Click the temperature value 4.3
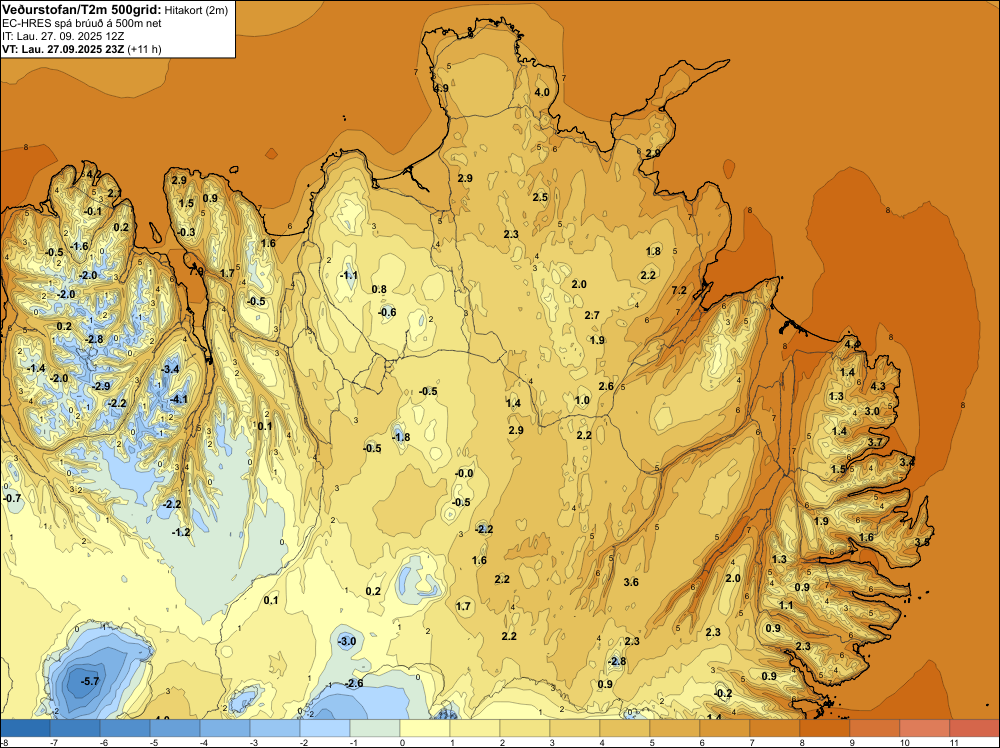Image resolution: width=1000 pixels, height=748 pixels. [x=878, y=386]
